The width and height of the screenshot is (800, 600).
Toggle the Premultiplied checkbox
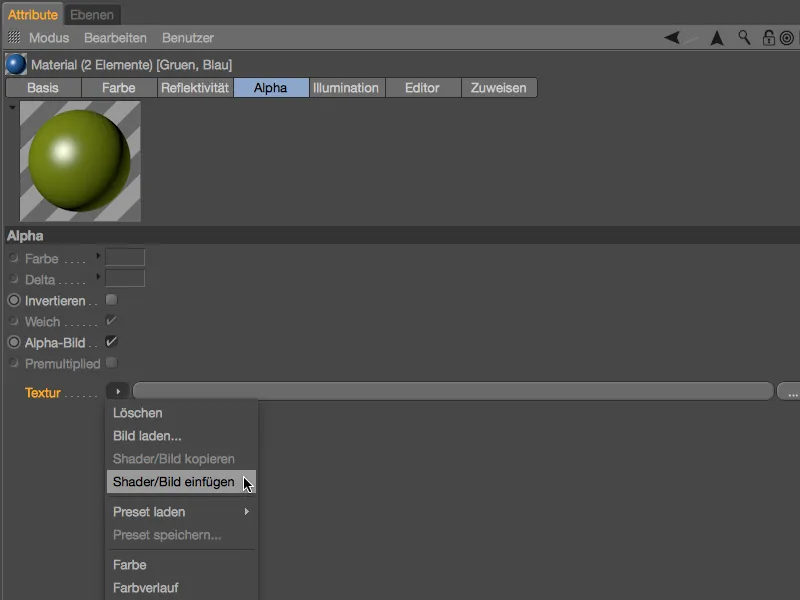coord(111,363)
